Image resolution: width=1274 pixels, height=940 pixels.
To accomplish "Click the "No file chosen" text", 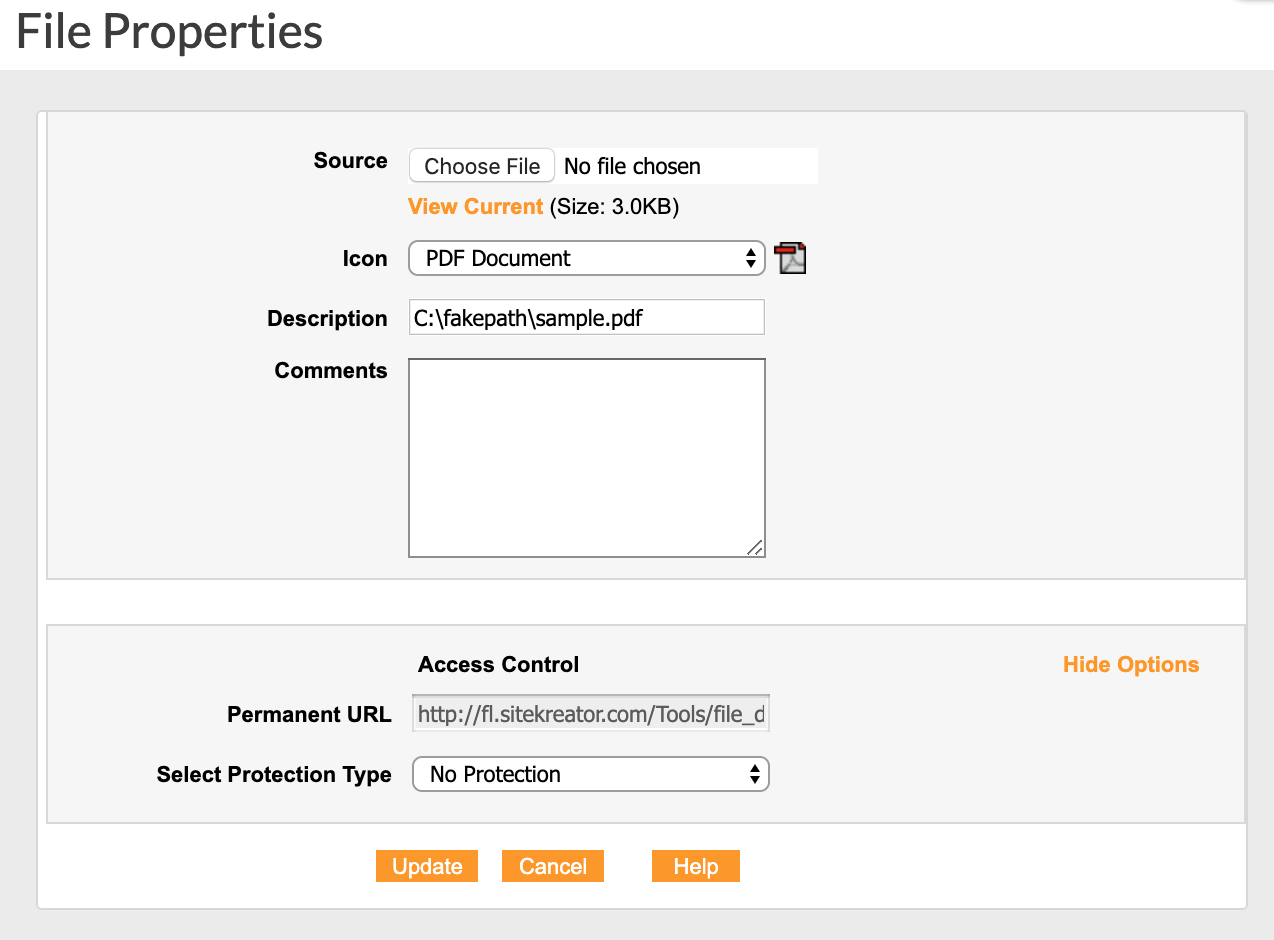I will click(x=632, y=166).
